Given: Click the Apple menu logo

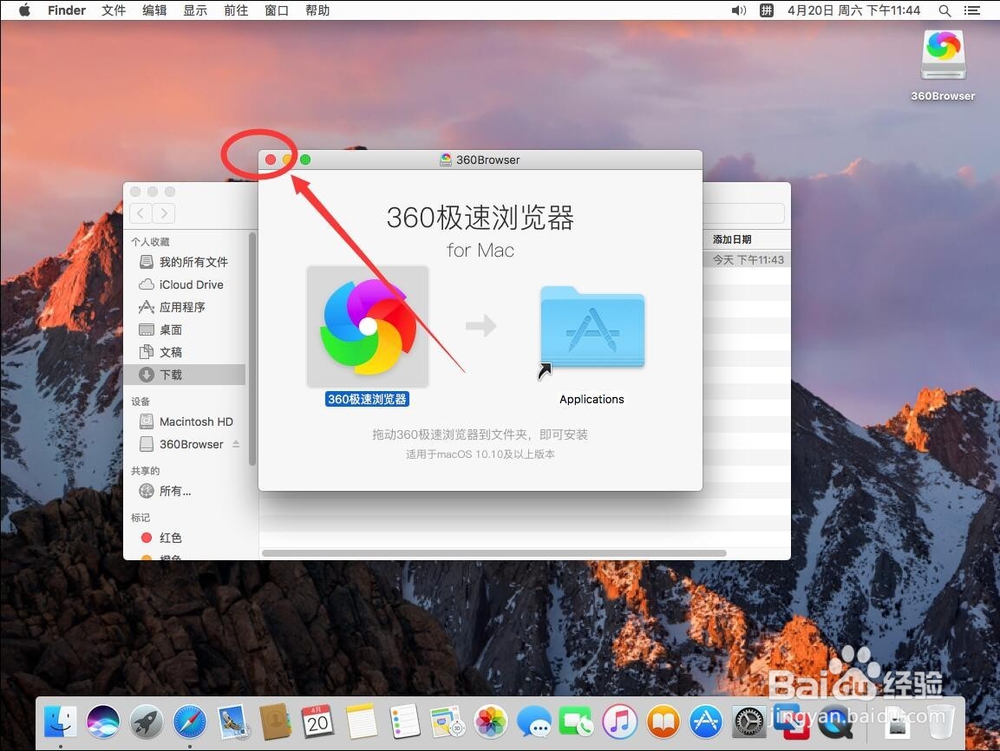Looking at the screenshot, I should [x=24, y=10].
